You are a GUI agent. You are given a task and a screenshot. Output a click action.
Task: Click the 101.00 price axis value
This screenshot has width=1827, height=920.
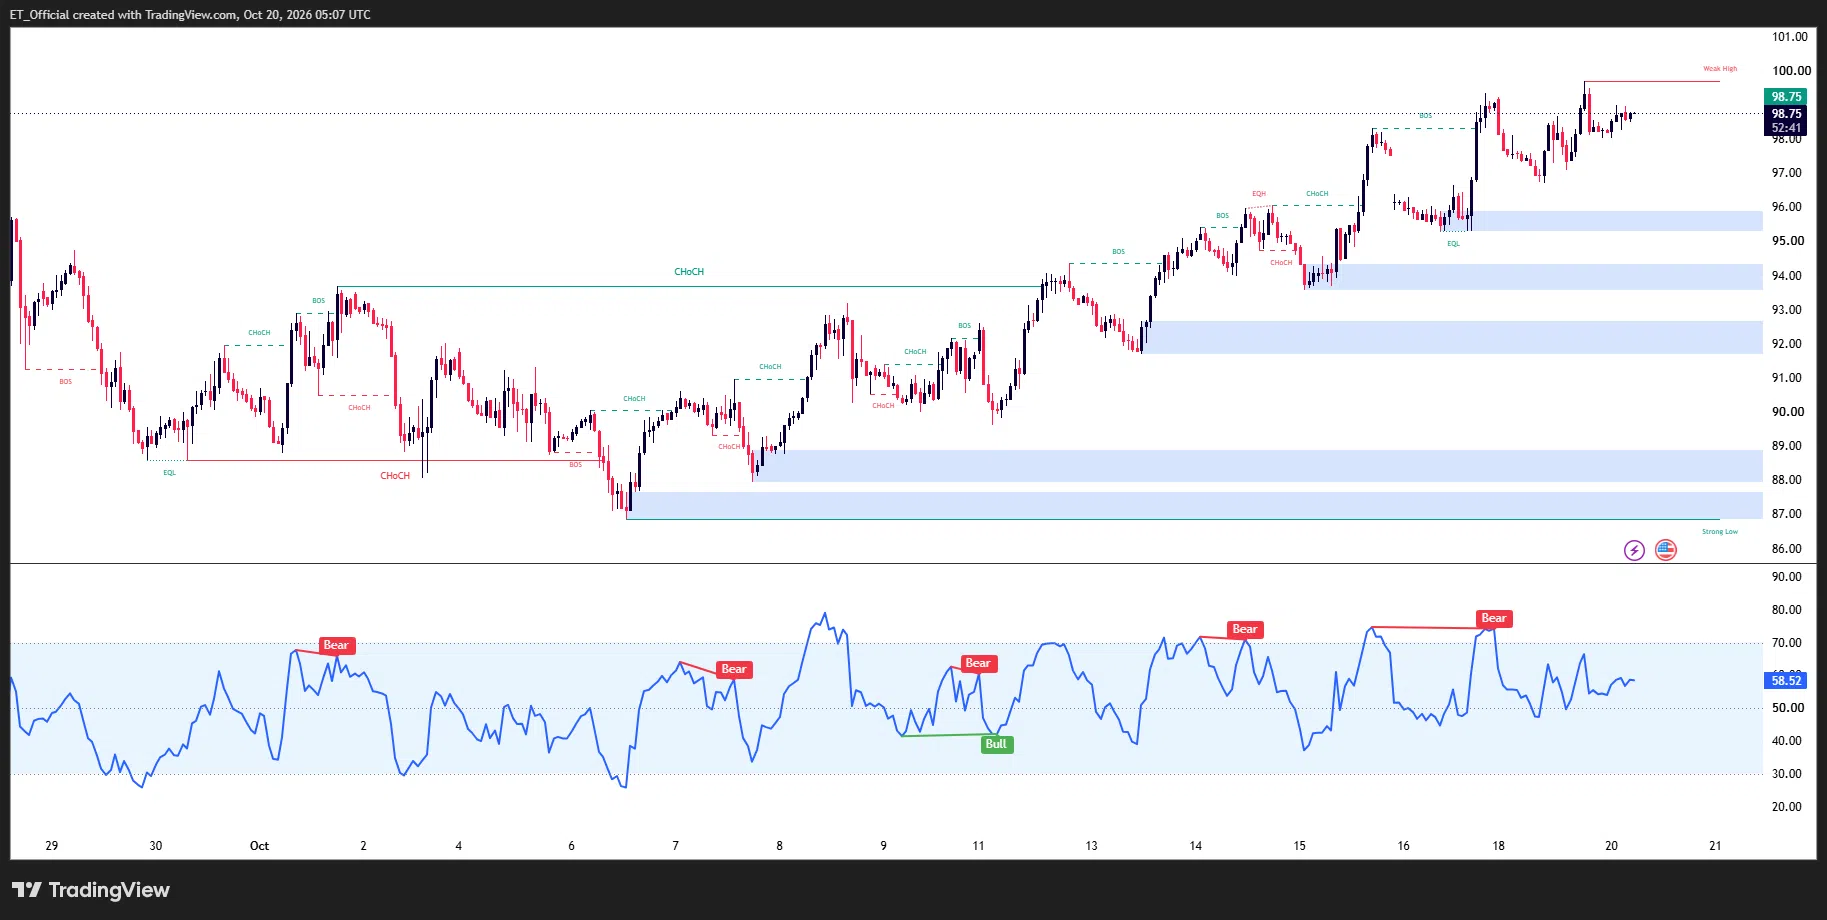pyautogui.click(x=1790, y=37)
